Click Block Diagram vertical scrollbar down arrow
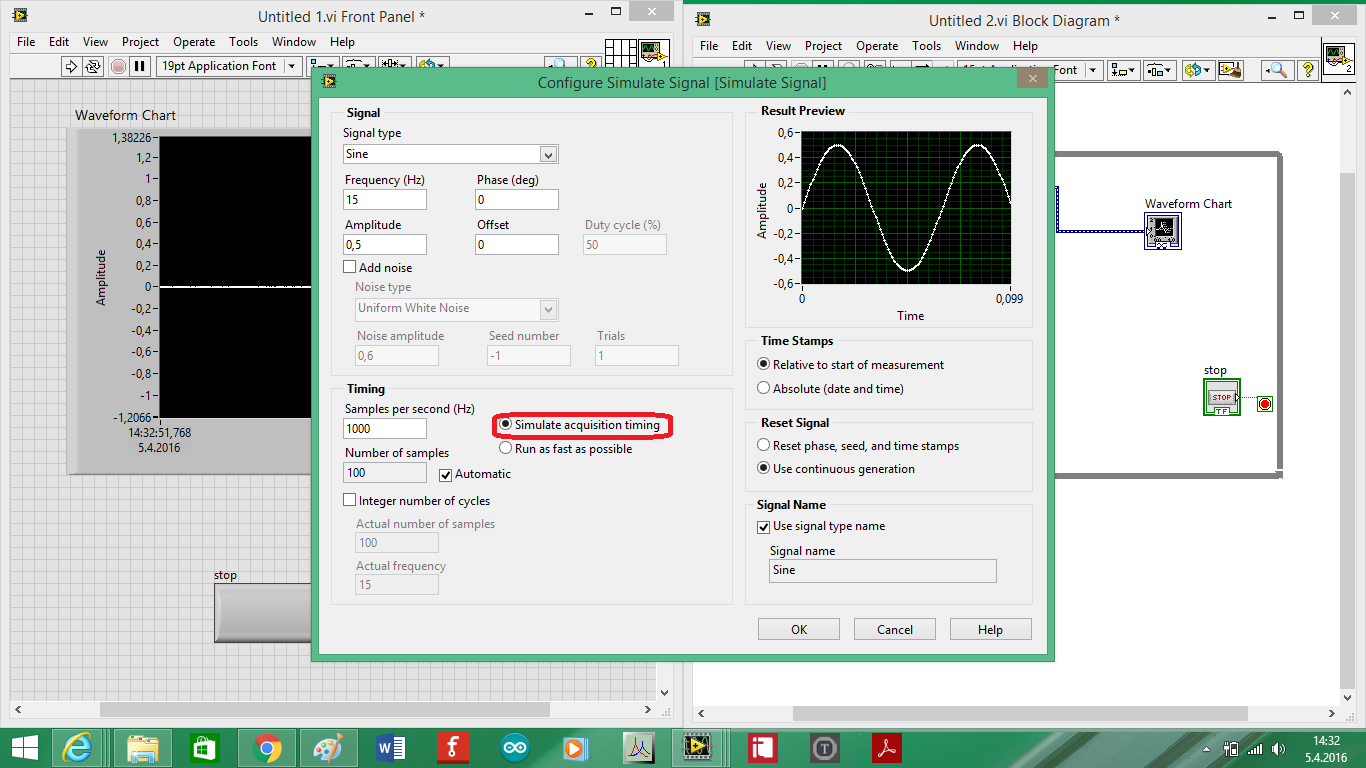Screen dimensions: 1366x768 pos(1348,697)
